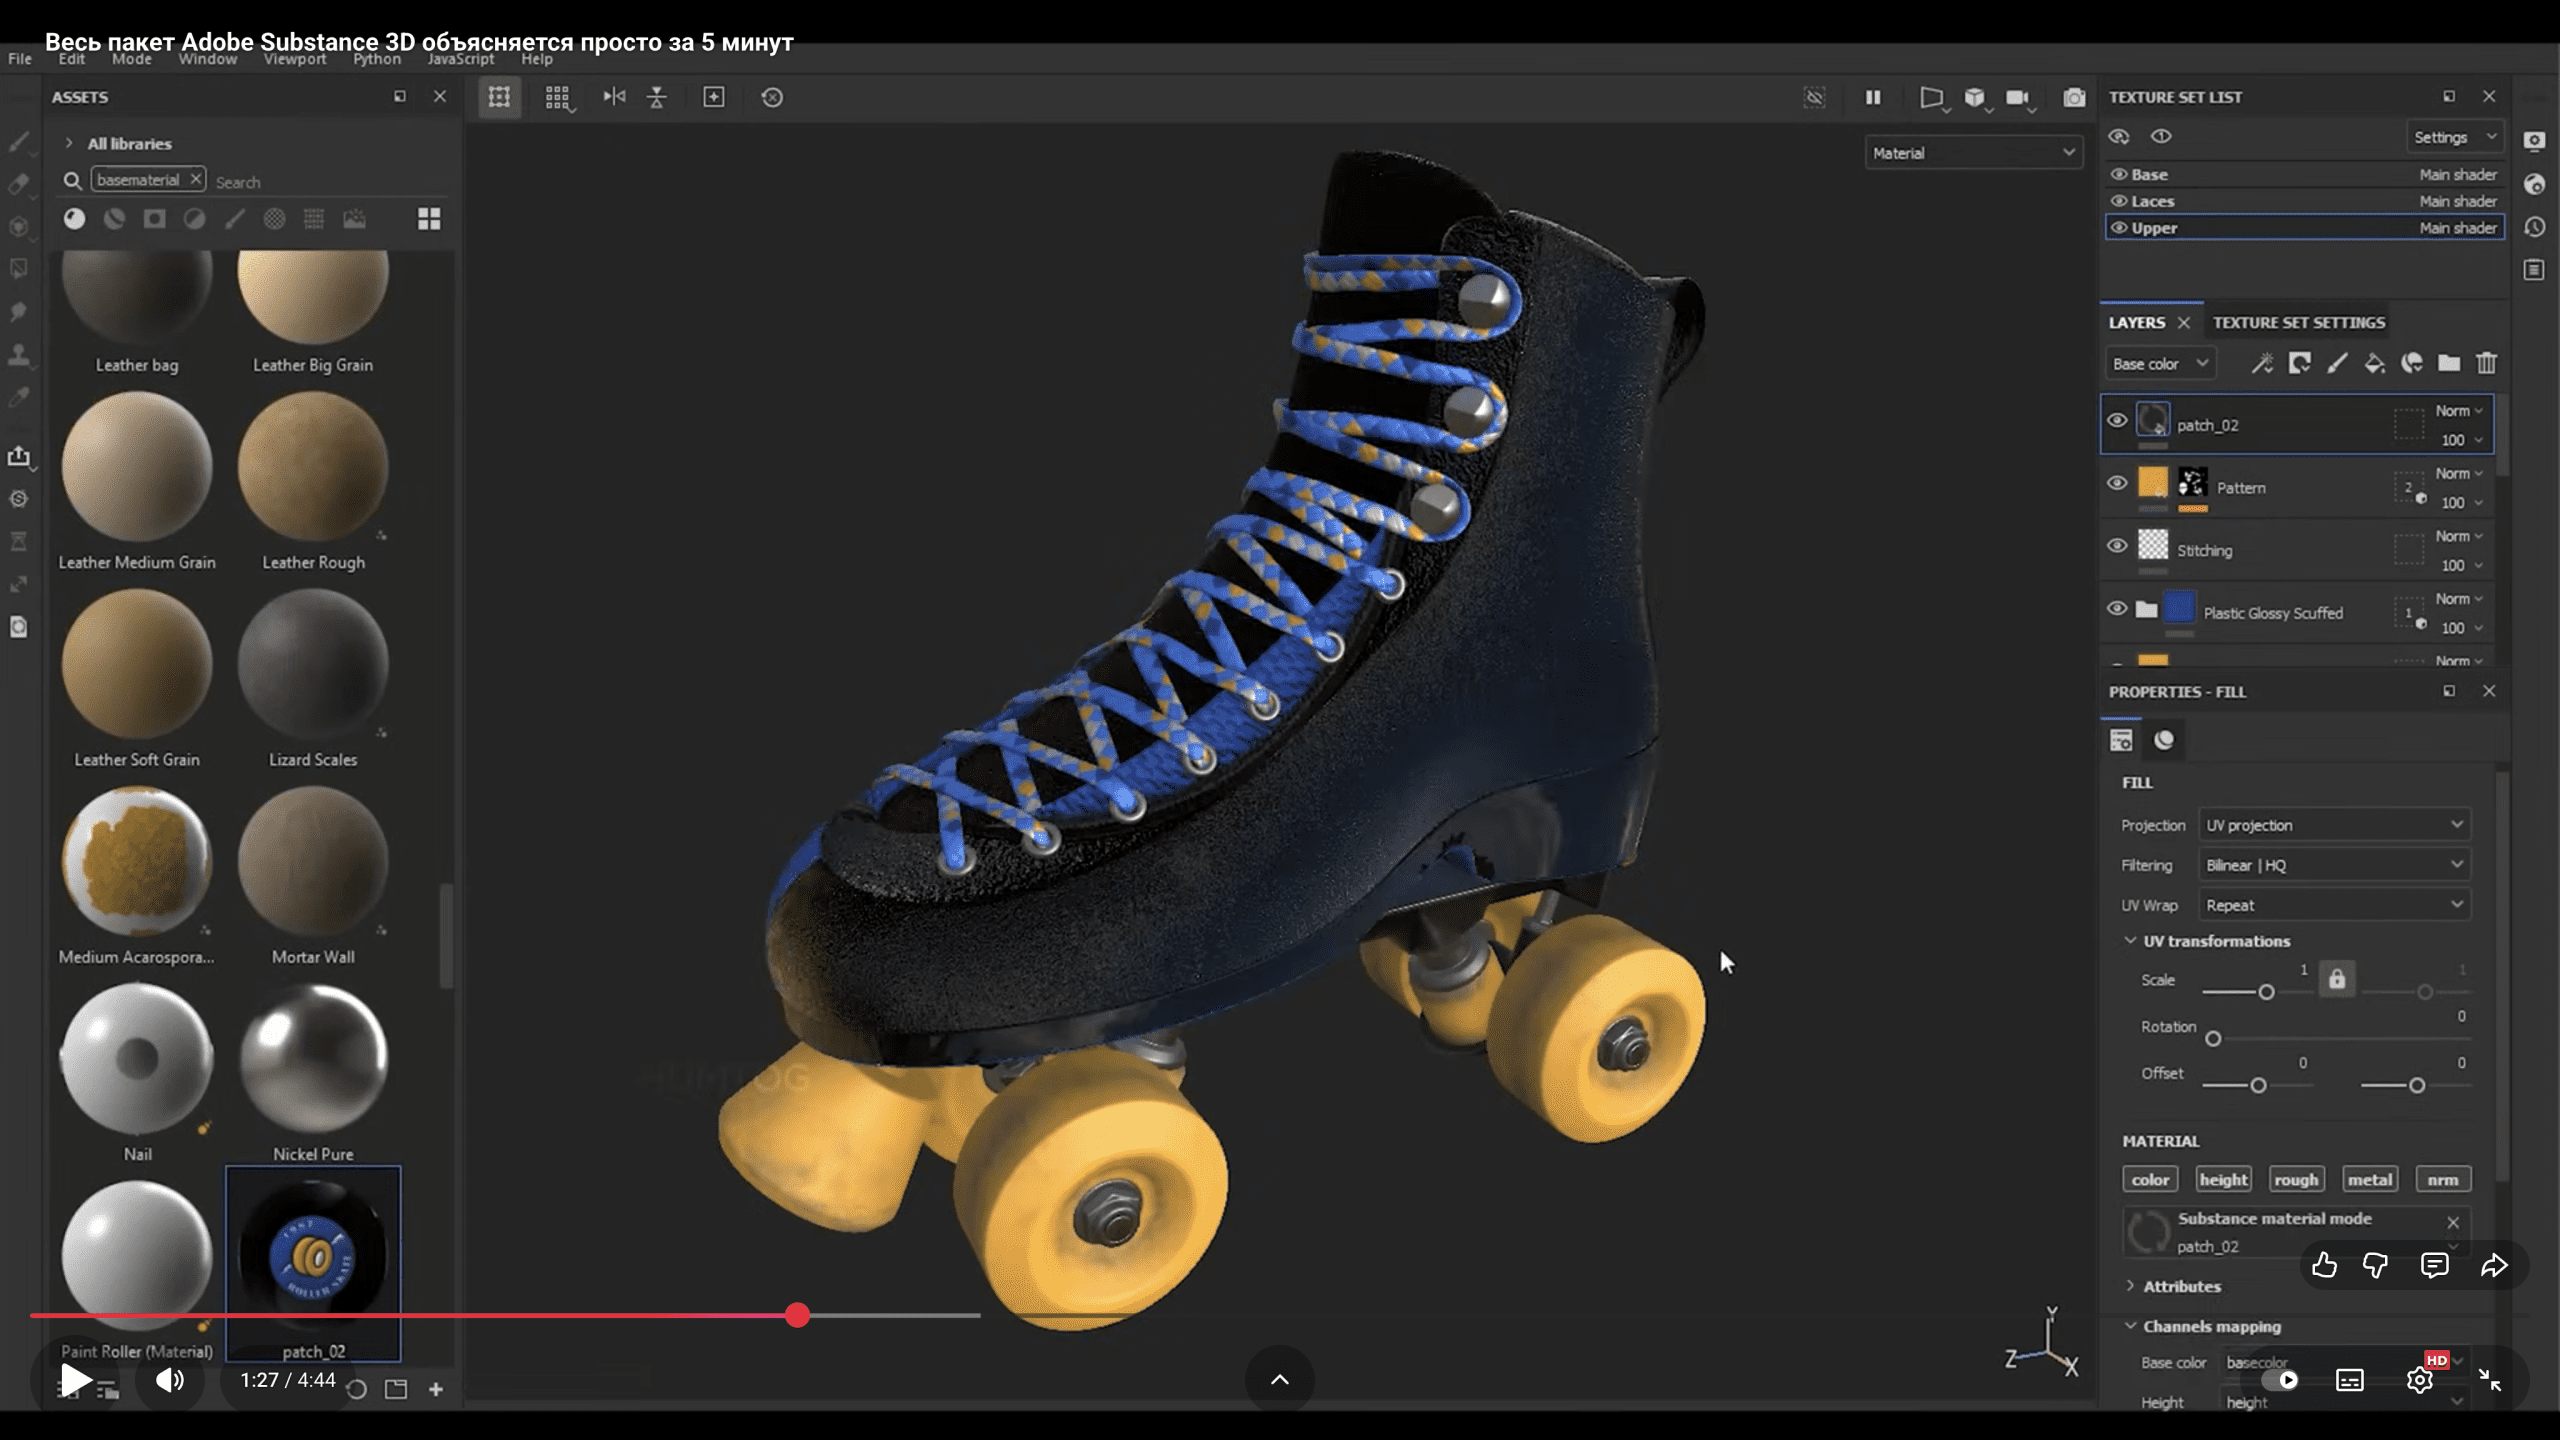This screenshot has width=2560, height=1440.
Task: Click the camera screenshot icon in viewport toolbar
Action: (x=2074, y=97)
